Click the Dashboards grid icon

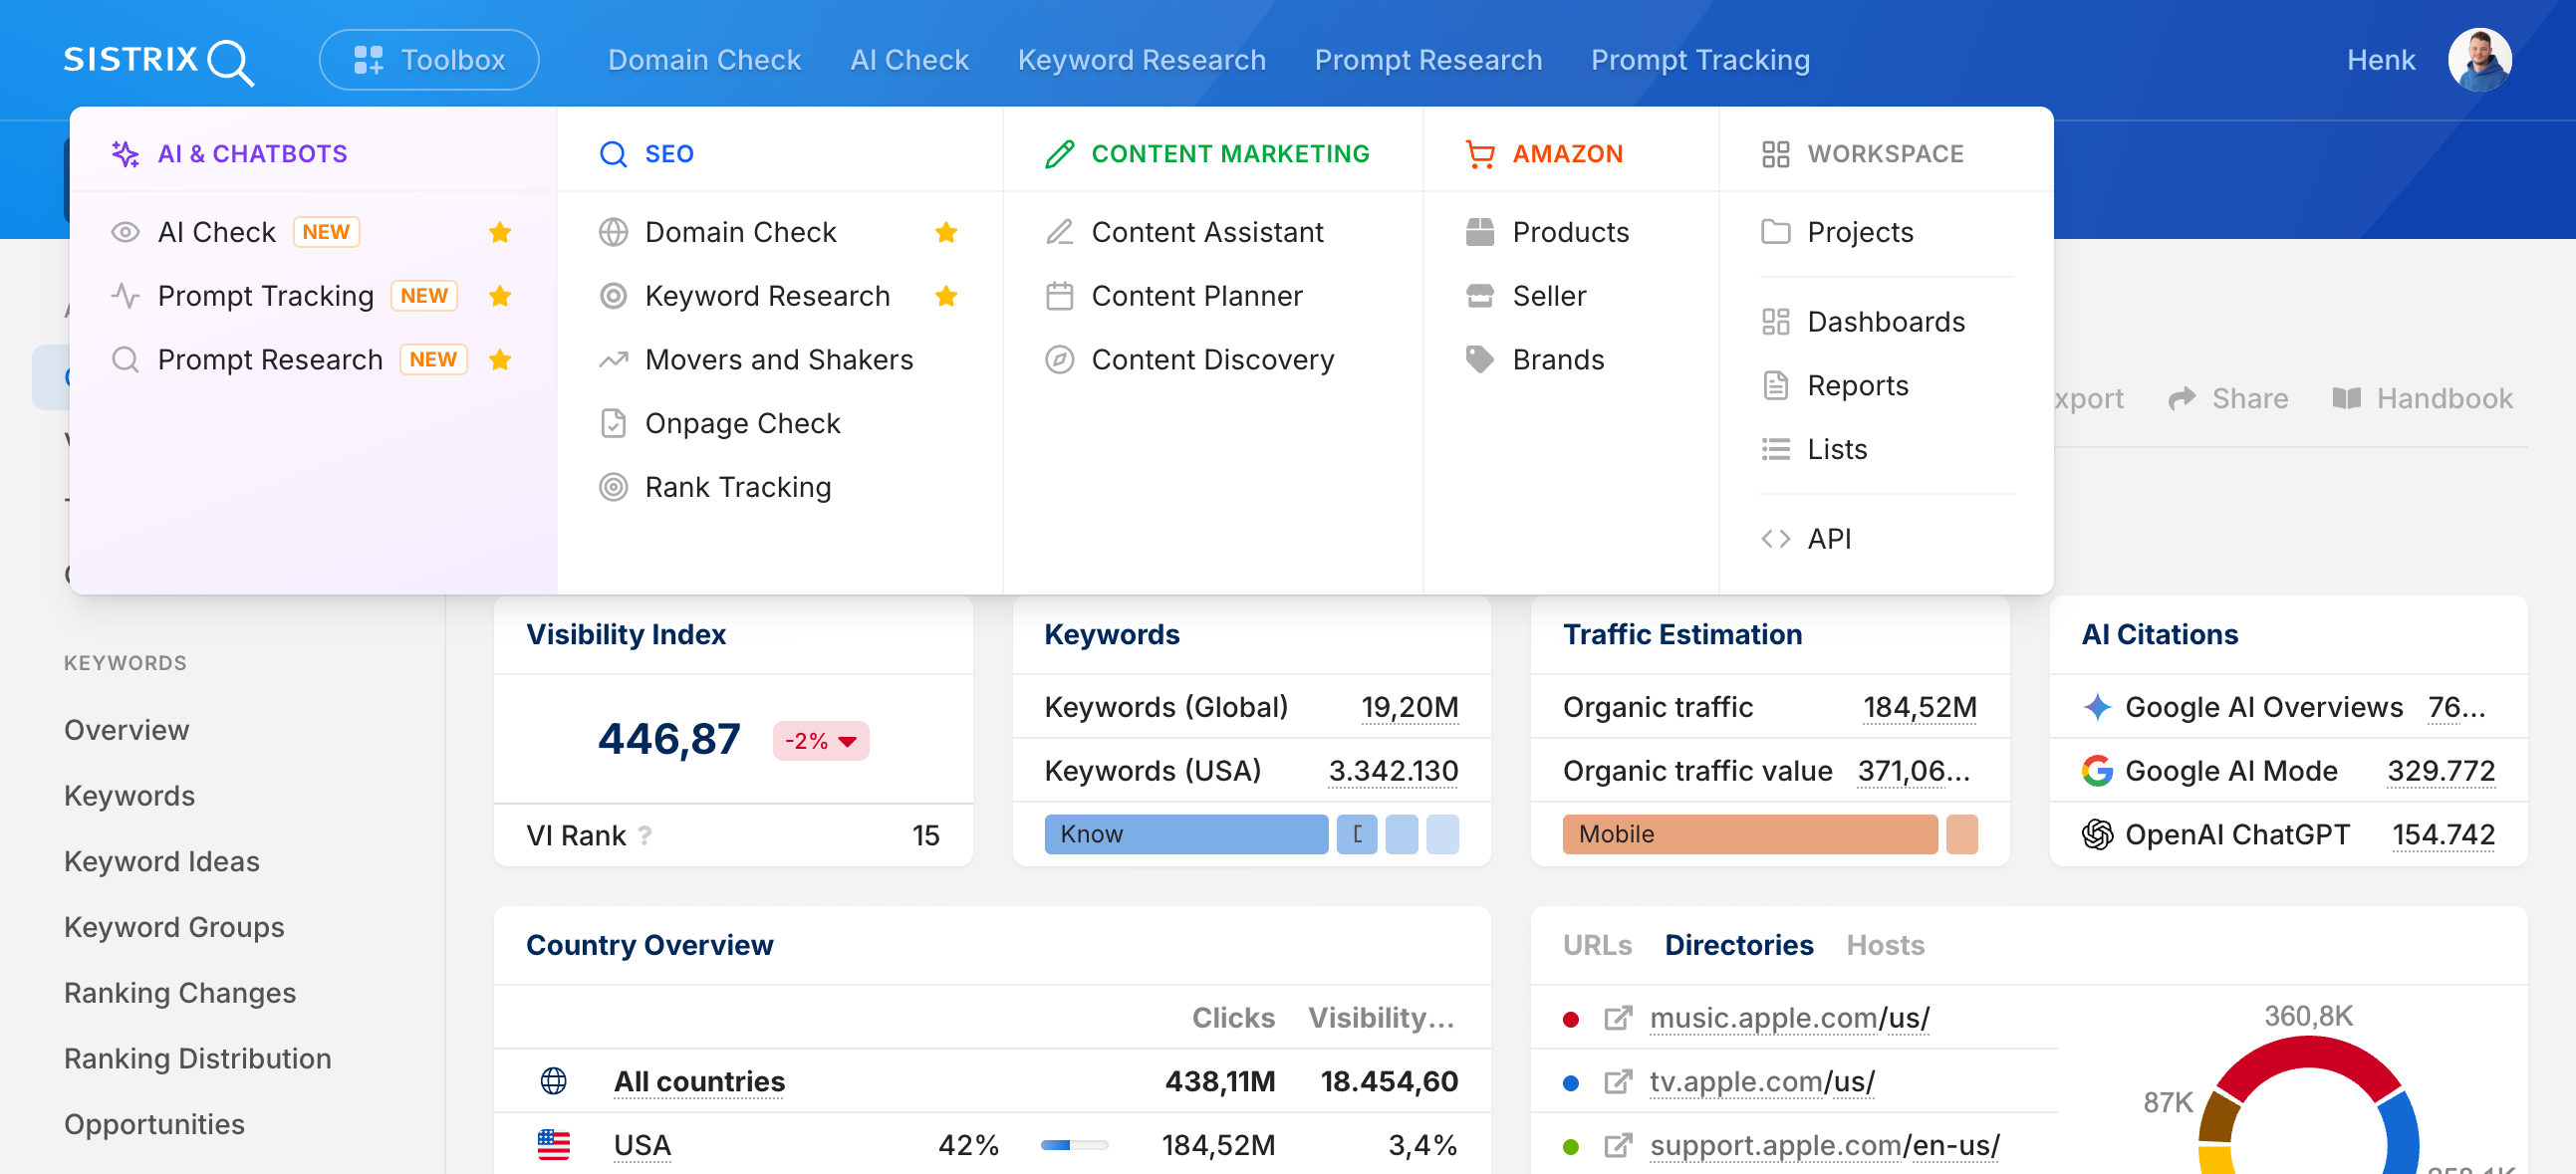[1775, 322]
